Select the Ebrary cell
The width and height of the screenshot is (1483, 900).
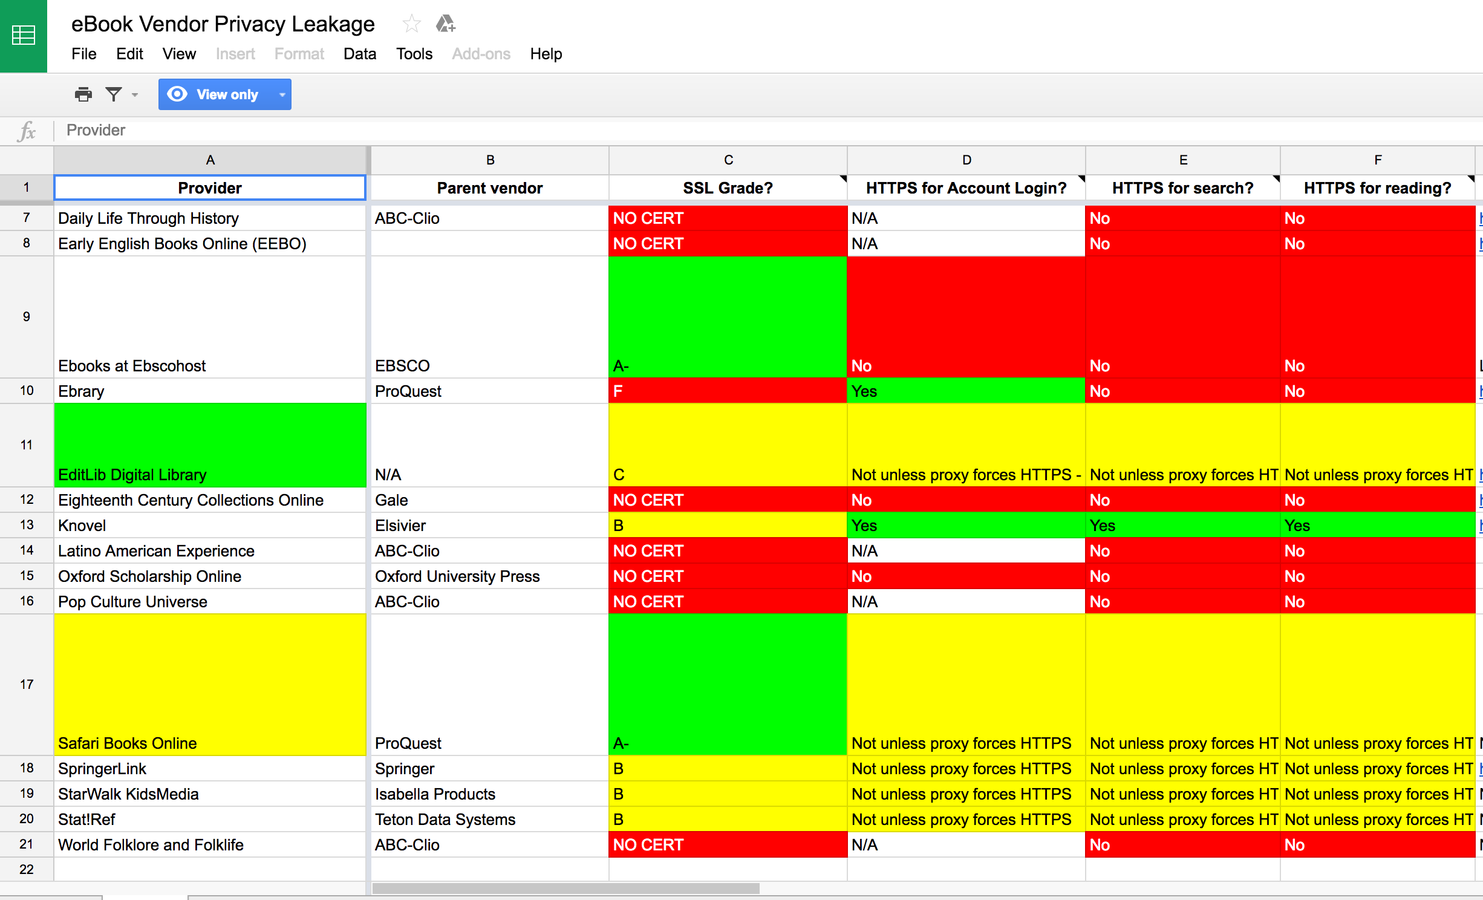click(x=210, y=391)
